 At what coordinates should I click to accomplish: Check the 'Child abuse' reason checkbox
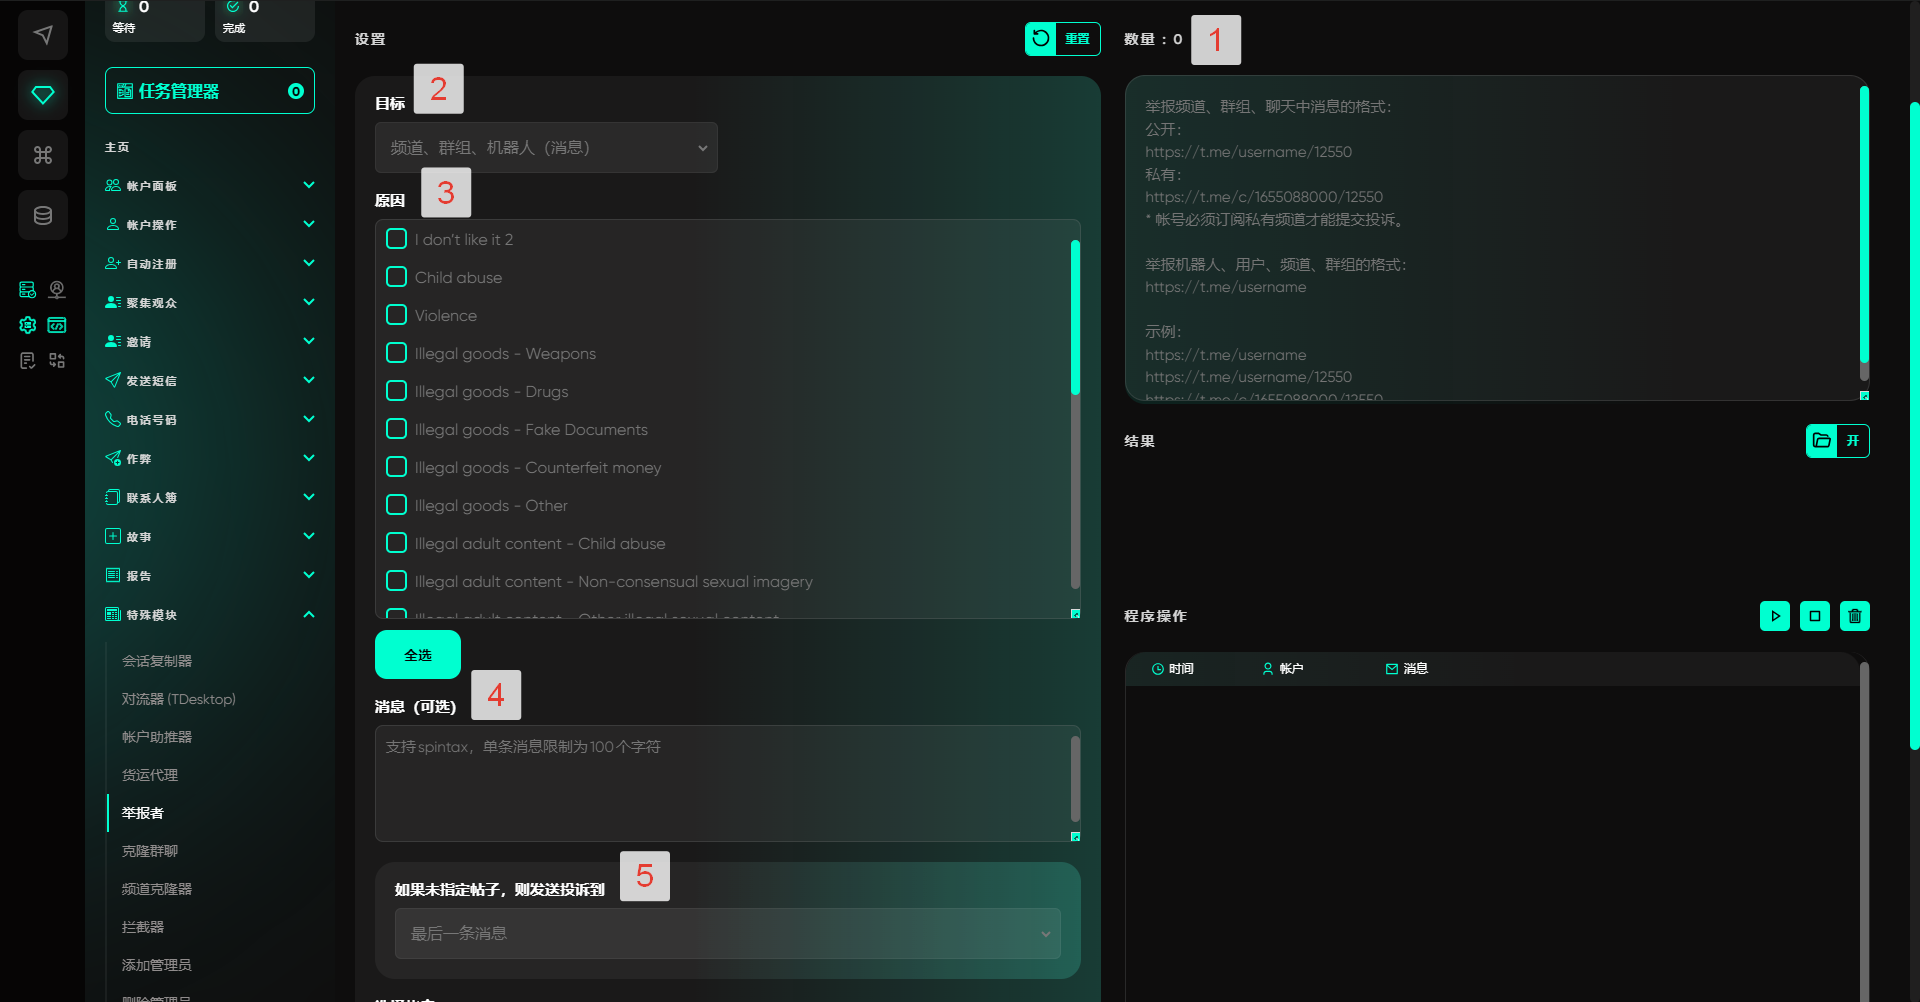397,277
